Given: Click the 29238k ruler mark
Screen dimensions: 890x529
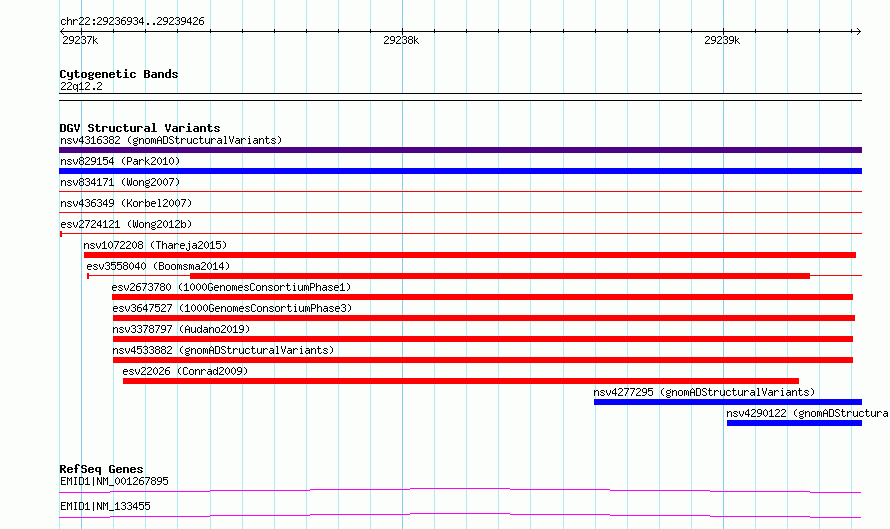Looking at the screenshot, I should pyautogui.click(x=401, y=40).
